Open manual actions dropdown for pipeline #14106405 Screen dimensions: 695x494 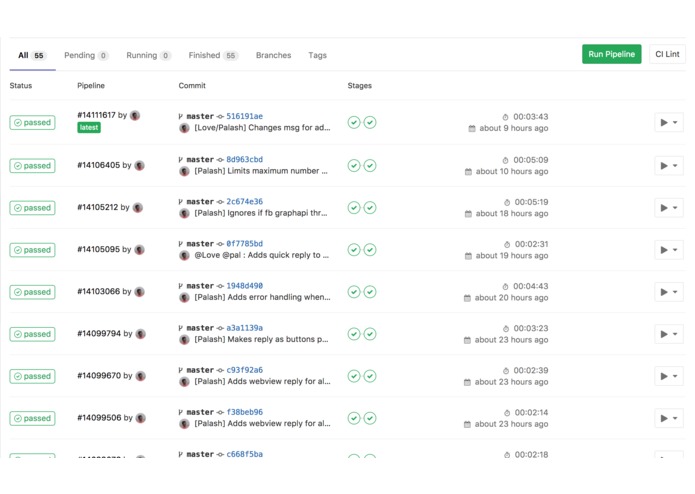coord(669,166)
